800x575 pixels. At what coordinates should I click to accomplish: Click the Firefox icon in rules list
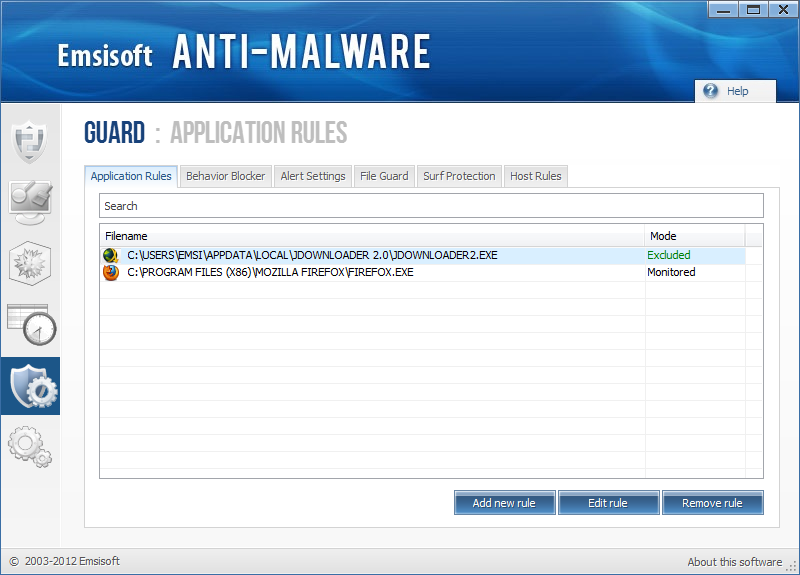coord(110,272)
